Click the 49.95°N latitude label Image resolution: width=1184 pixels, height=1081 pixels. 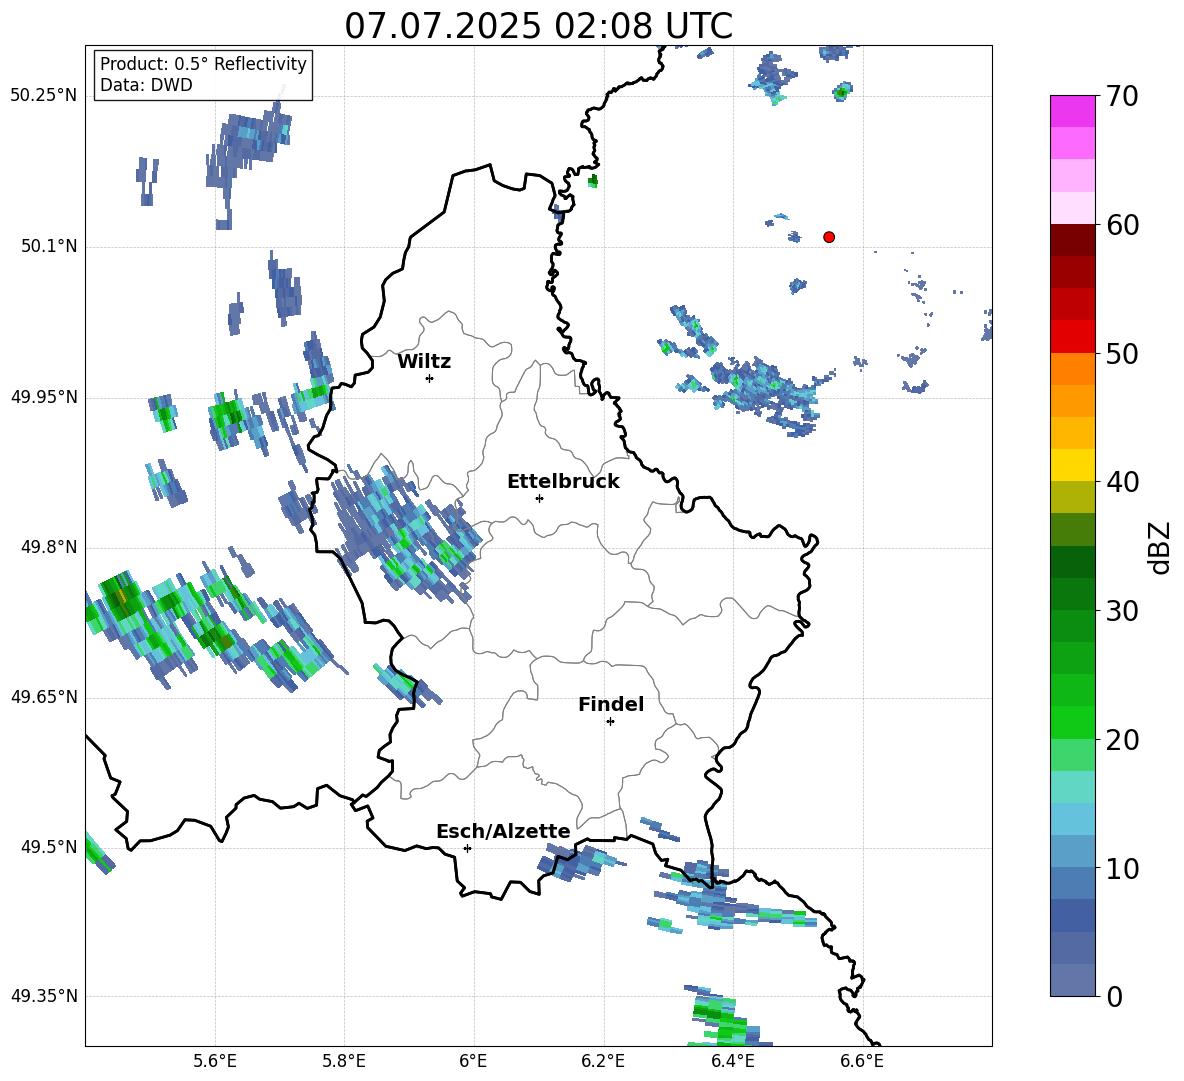pyautogui.click(x=44, y=397)
